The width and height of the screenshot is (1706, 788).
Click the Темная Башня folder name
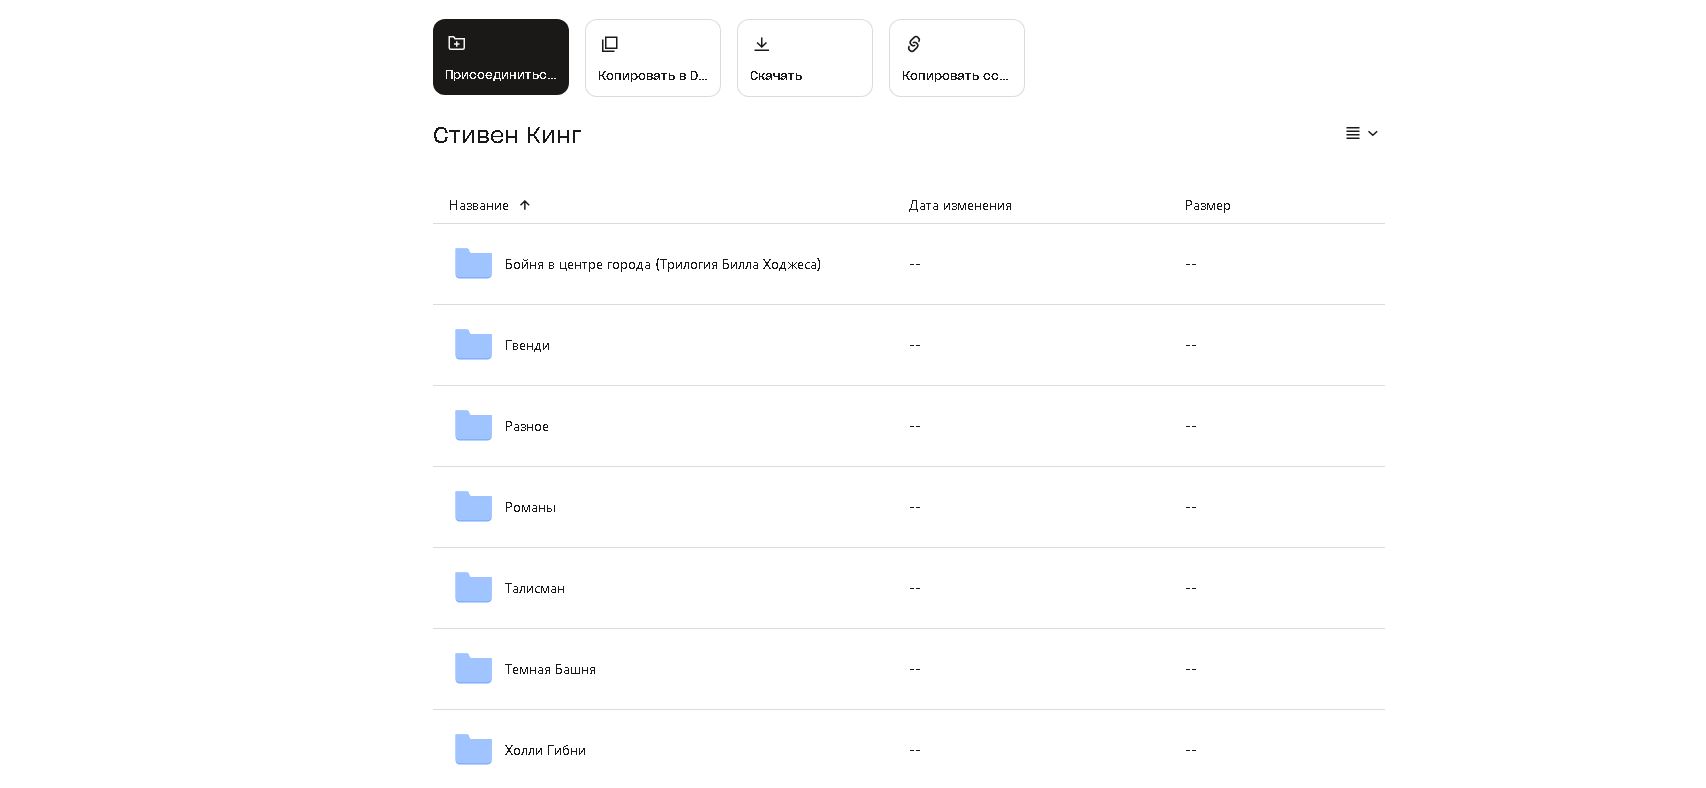550,669
